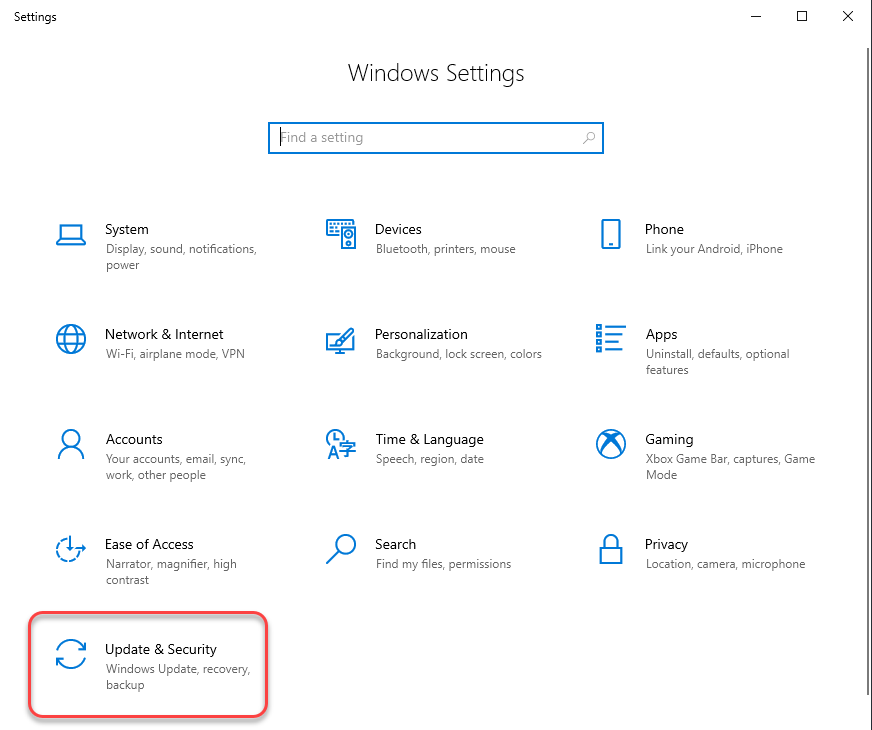Image resolution: width=872 pixels, height=730 pixels.
Task: Click the Apps list icon
Action: pyautogui.click(x=611, y=339)
